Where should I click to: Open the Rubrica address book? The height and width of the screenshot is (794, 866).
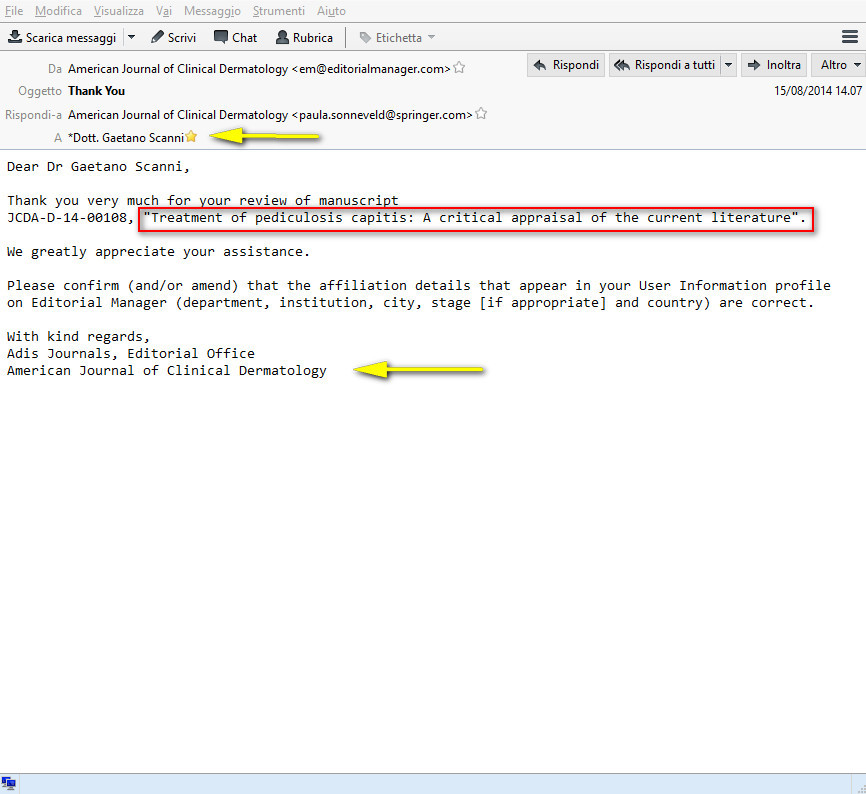tap(304, 38)
